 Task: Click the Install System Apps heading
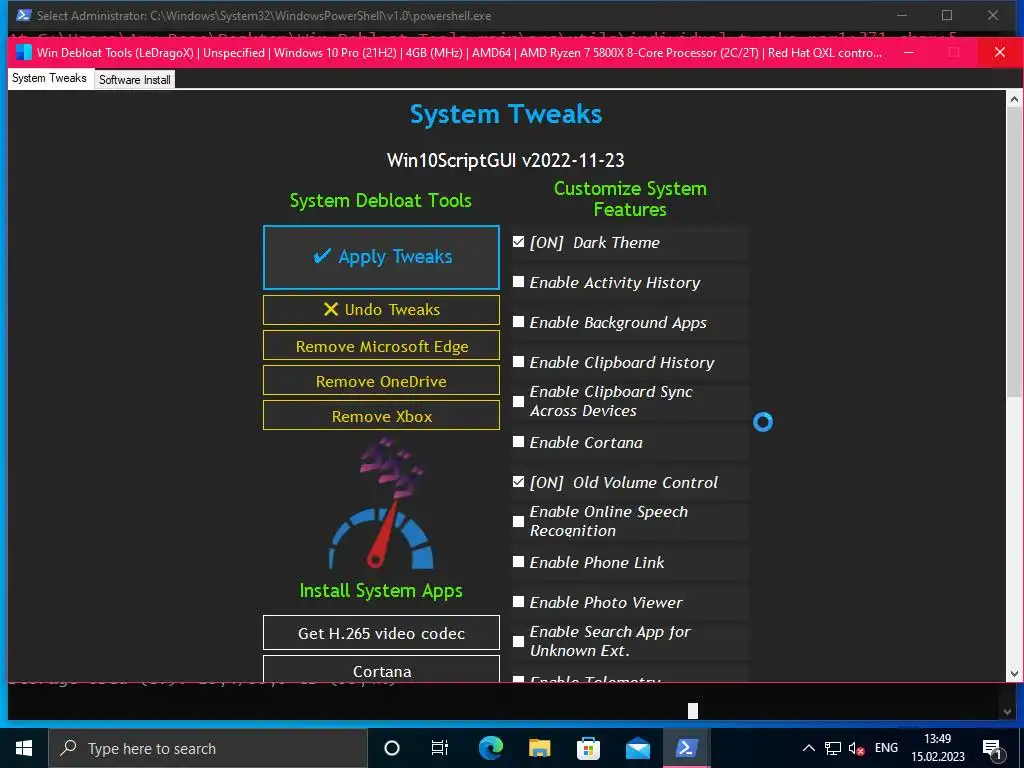(381, 590)
